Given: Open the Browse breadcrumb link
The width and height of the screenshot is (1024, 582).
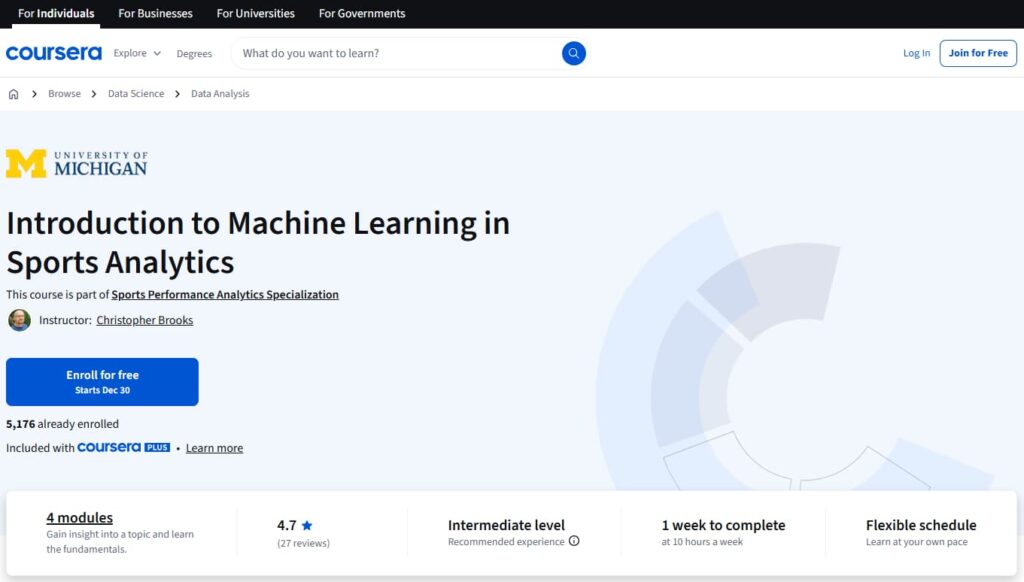Looking at the screenshot, I should tap(64, 93).
